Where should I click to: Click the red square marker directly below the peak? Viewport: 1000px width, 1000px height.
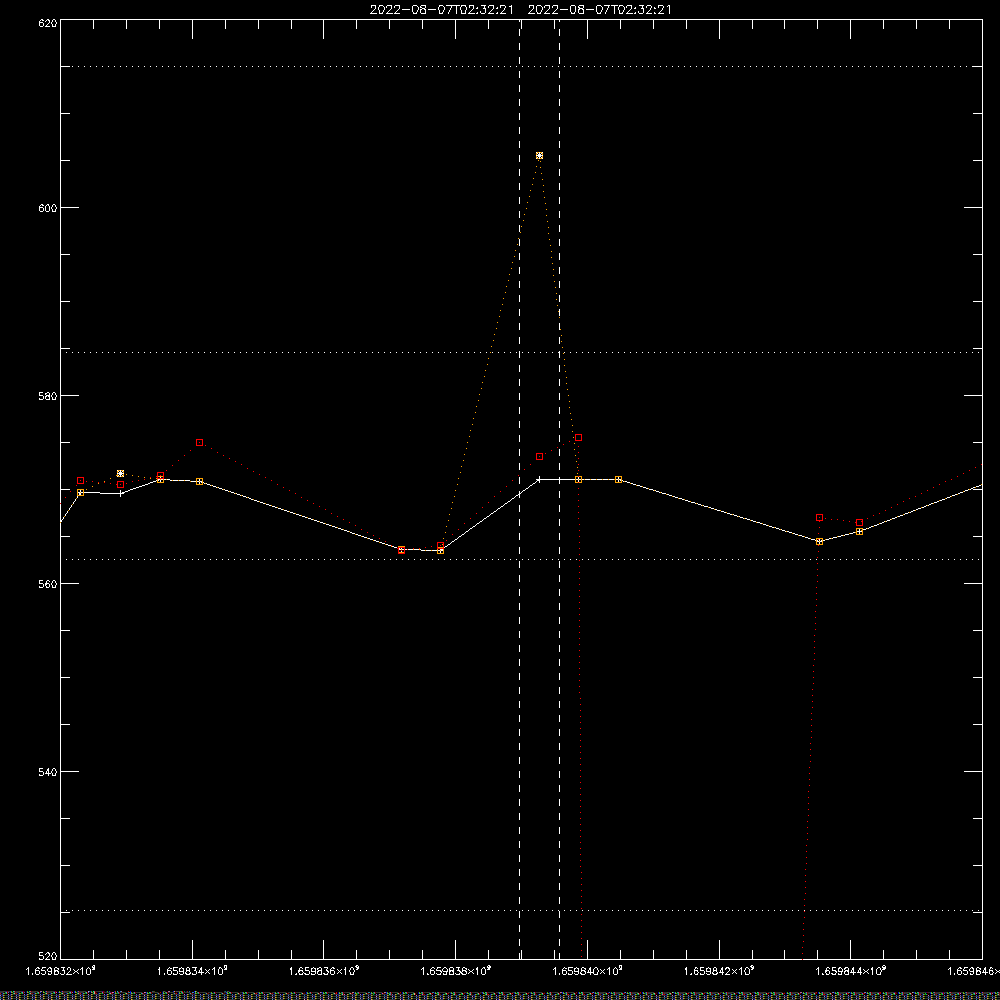(540, 457)
